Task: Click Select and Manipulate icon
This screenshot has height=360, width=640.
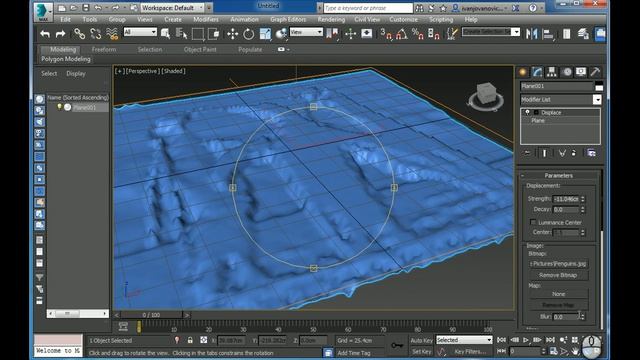Action: pos(350,34)
